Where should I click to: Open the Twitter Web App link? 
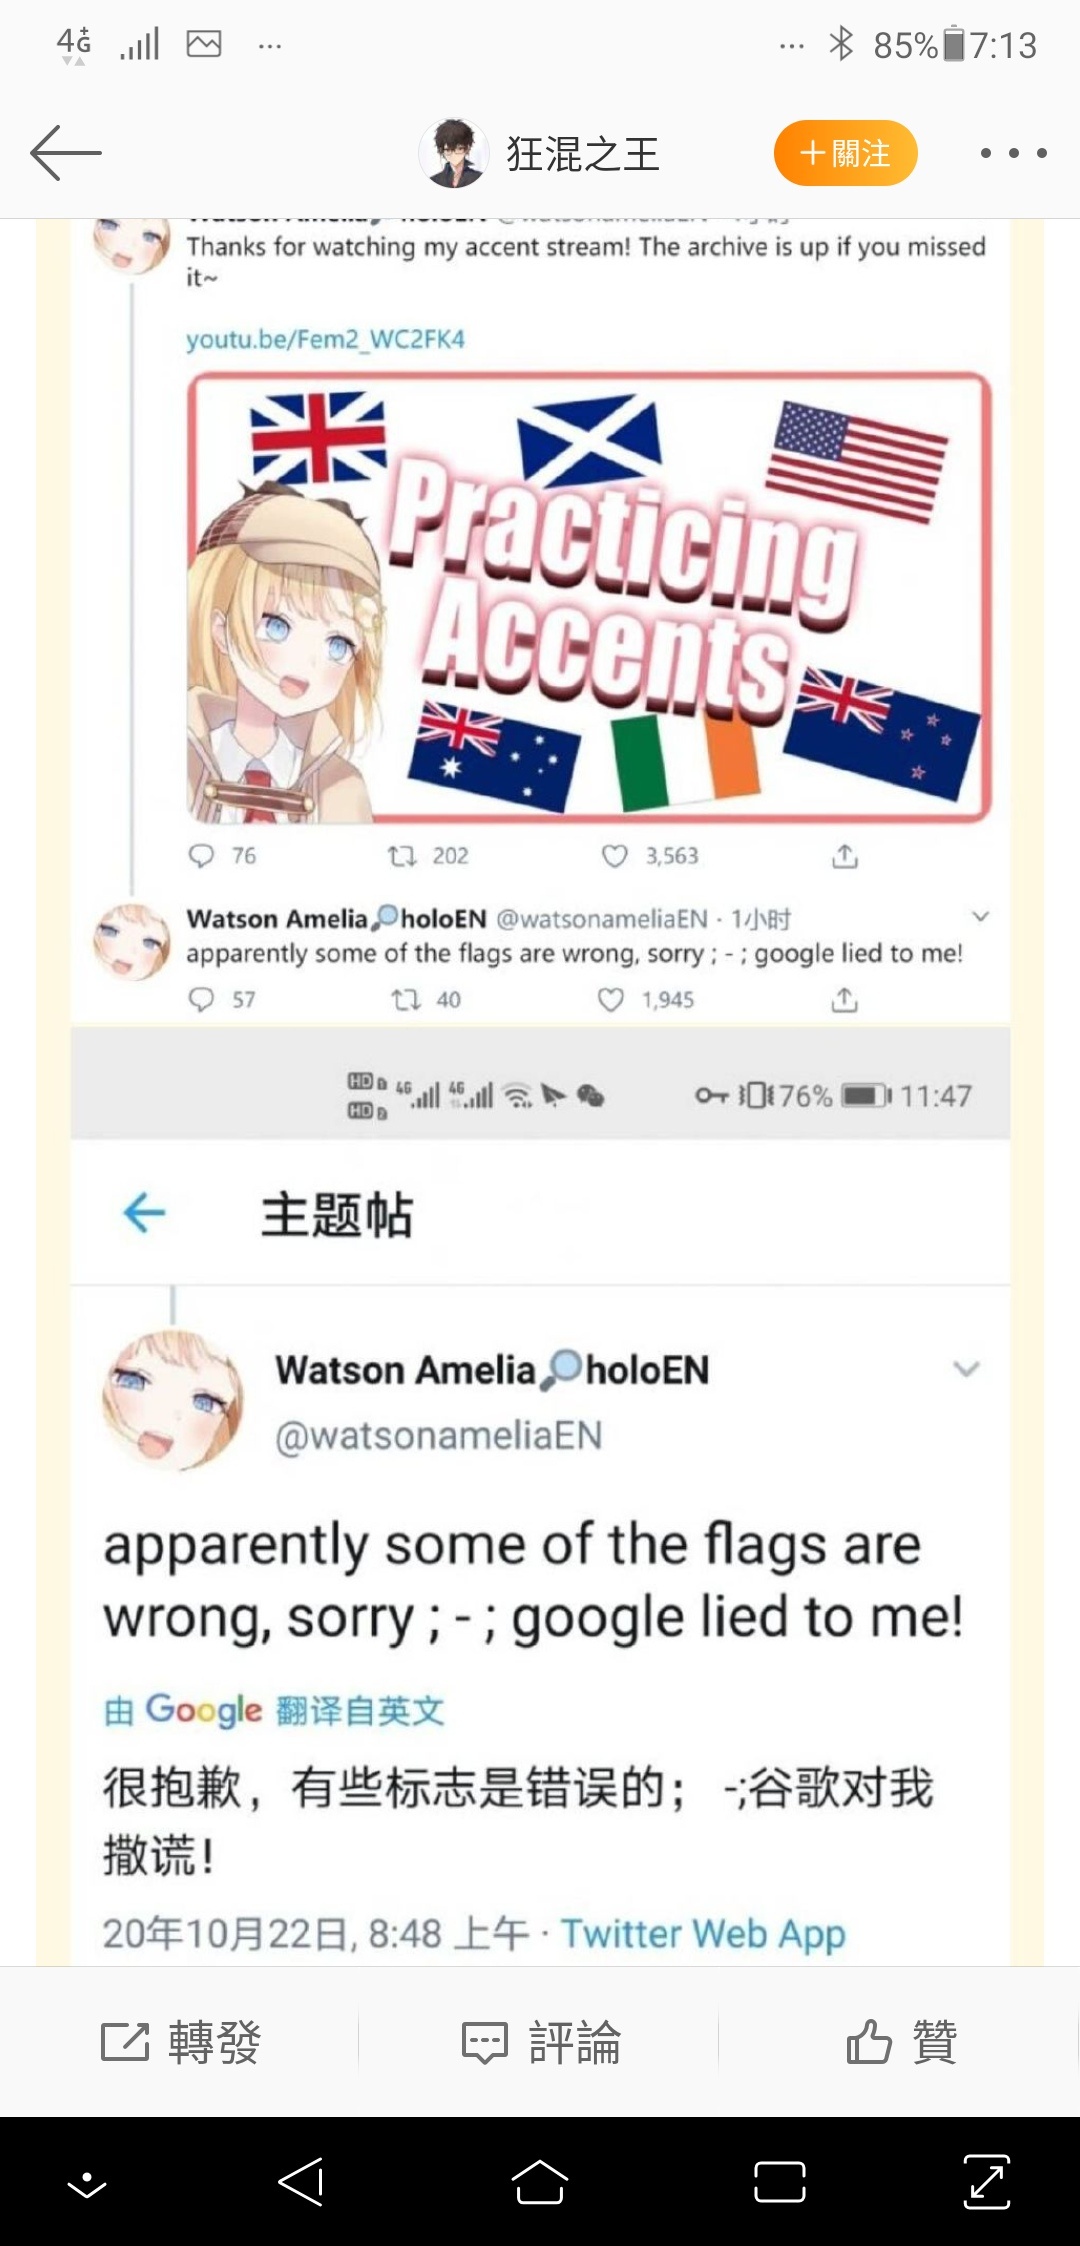pyautogui.click(x=703, y=1933)
